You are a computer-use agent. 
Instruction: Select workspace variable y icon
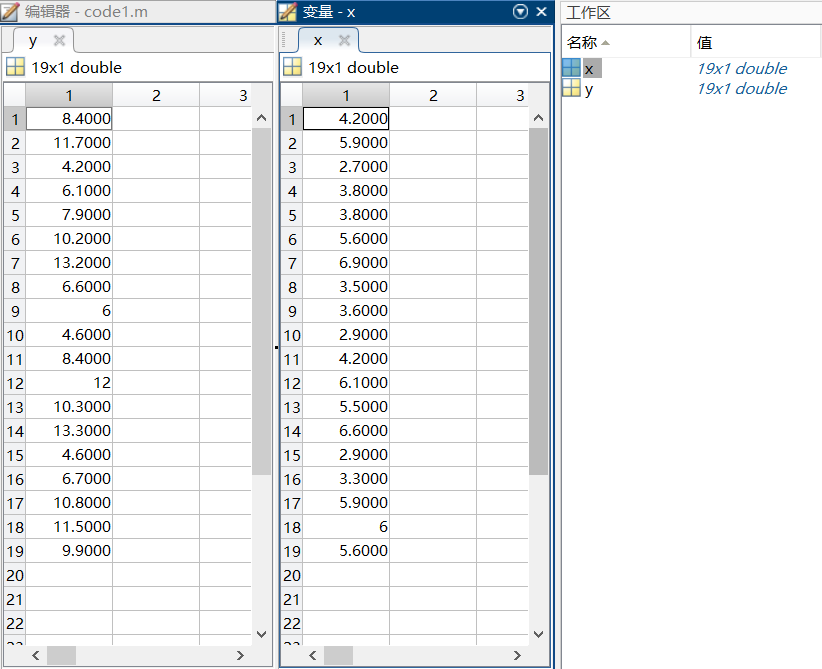point(571,88)
